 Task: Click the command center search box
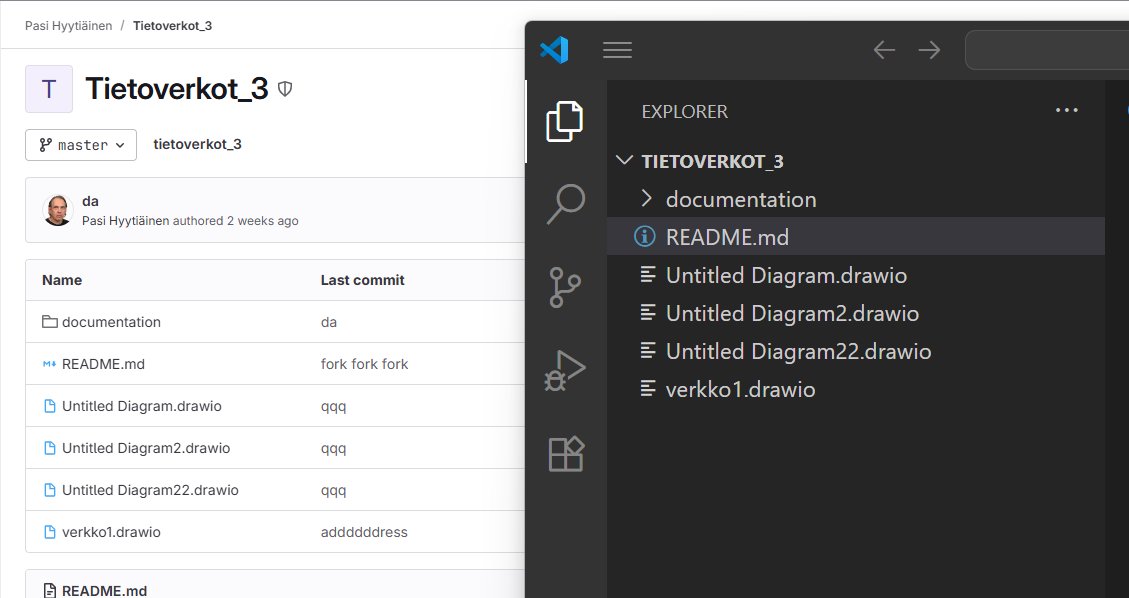coord(1046,50)
